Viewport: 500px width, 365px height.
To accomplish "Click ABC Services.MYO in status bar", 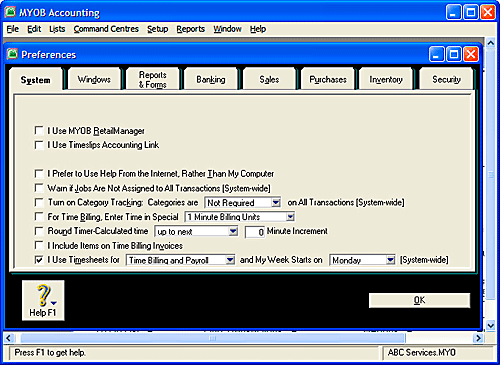I will click(422, 352).
